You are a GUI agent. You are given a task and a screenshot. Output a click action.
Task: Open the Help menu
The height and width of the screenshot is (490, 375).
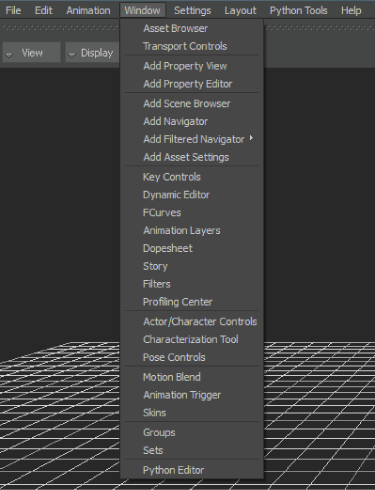coord(351,10)
